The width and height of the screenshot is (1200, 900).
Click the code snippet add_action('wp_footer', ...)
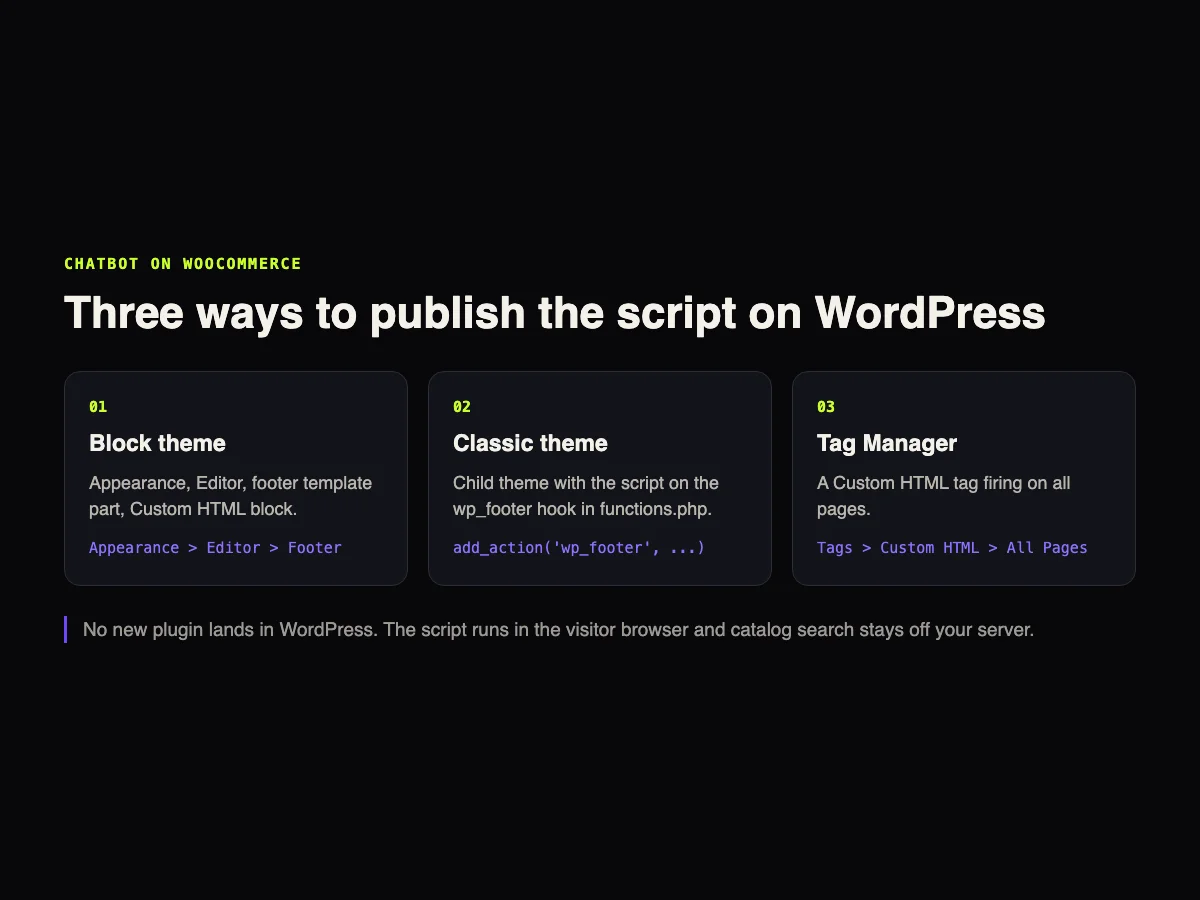(x=579, y=548)
